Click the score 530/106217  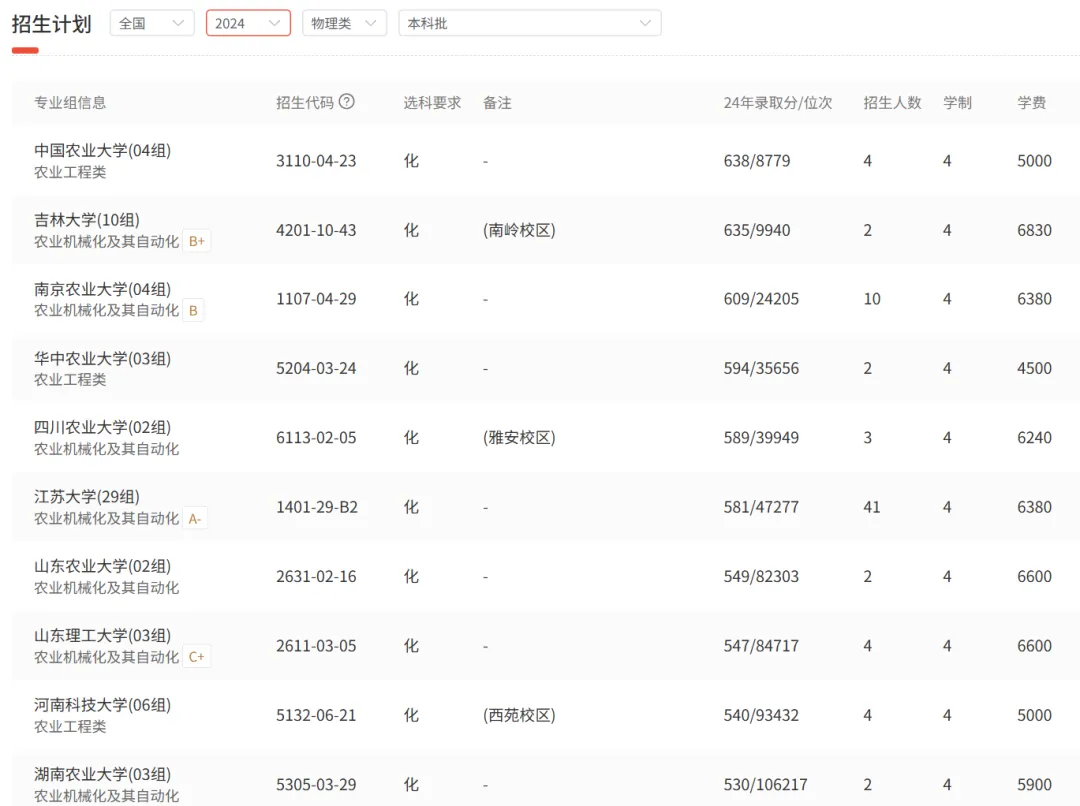(x=765, y=785)
